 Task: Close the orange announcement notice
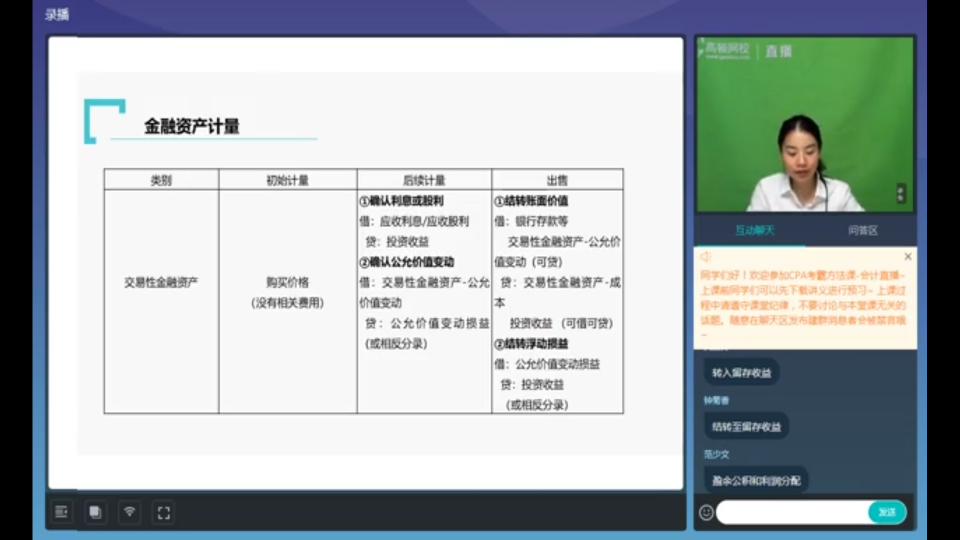click(x=908, y=257)
